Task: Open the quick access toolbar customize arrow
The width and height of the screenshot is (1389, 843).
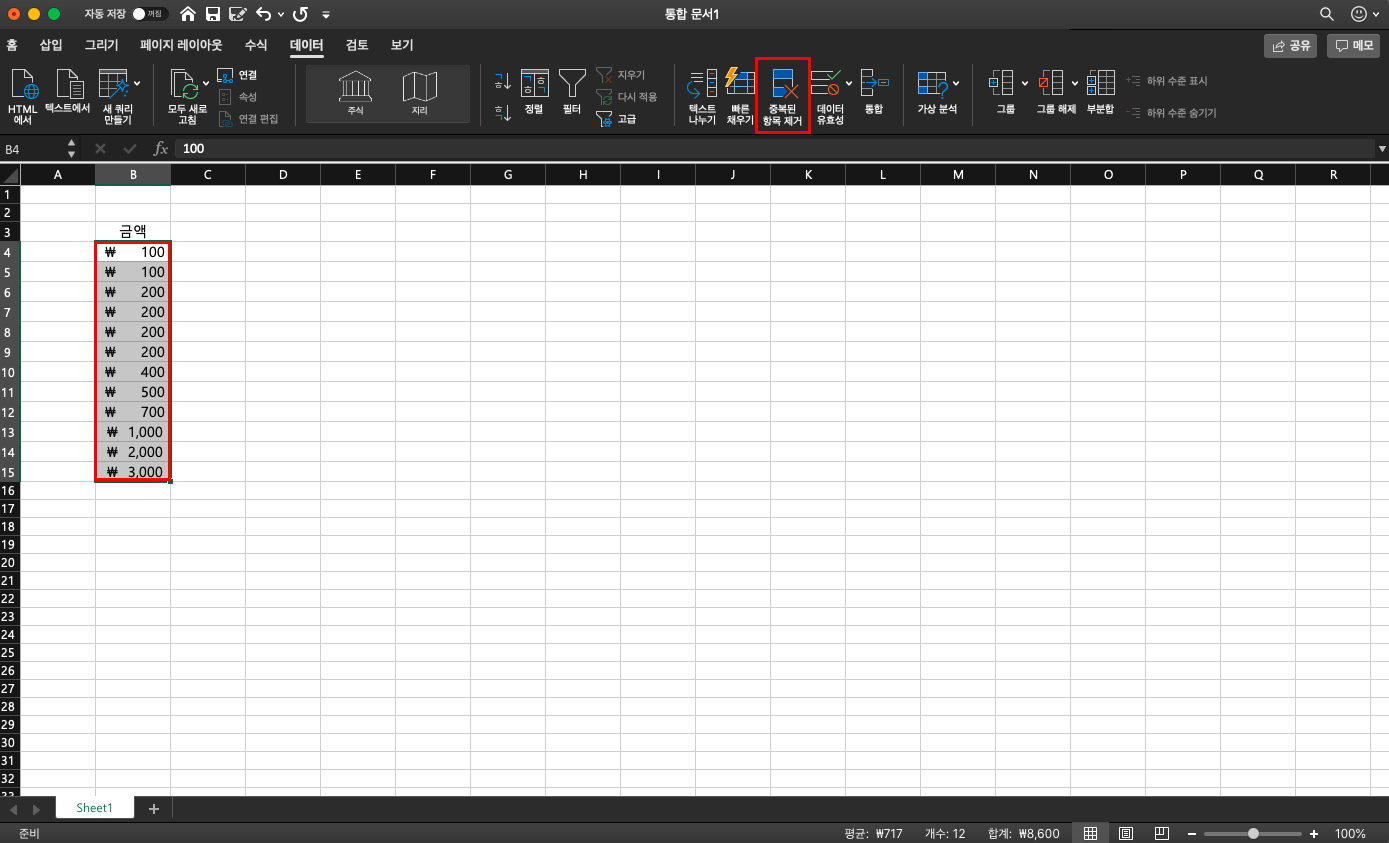Action: click(325, 15)
